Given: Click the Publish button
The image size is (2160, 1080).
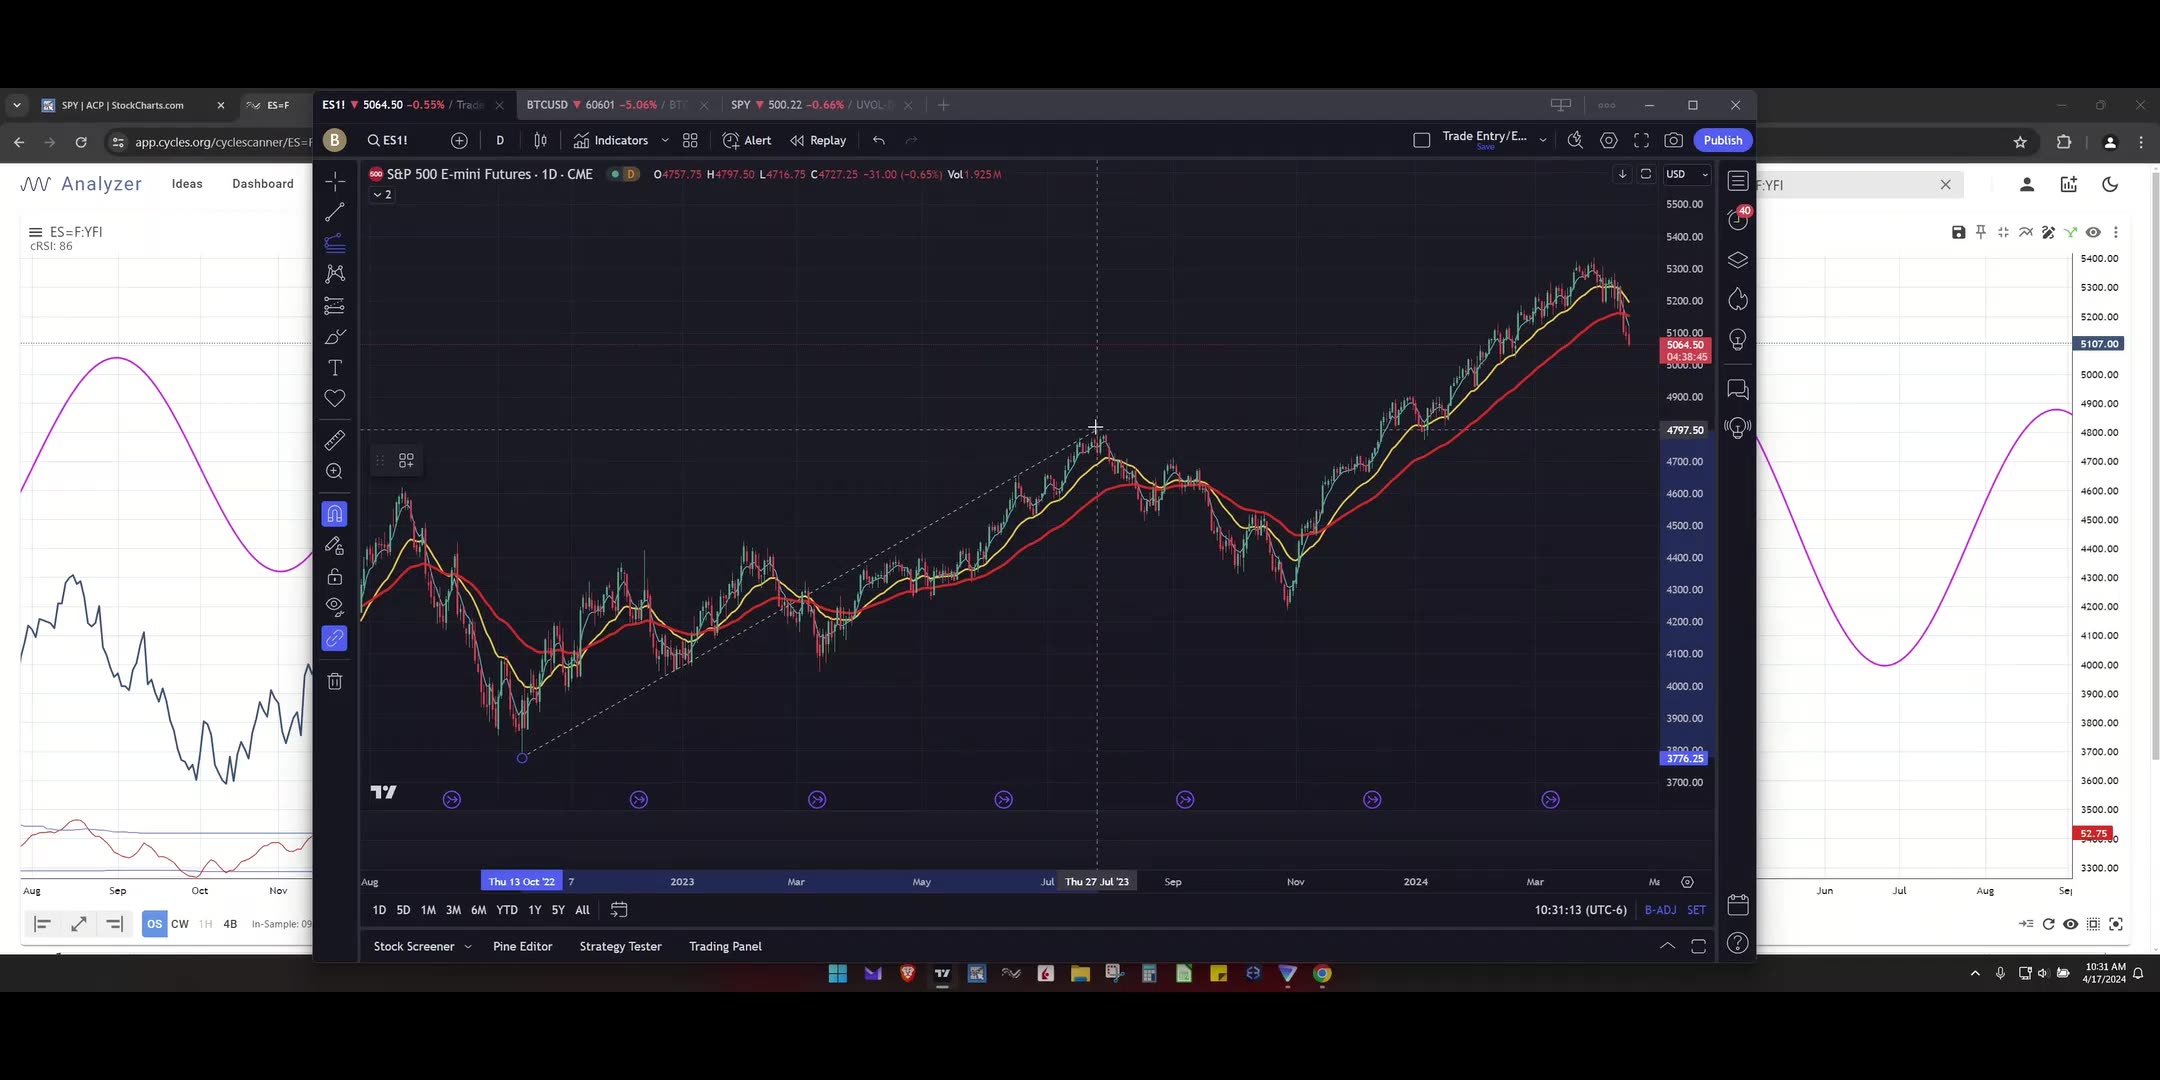Looking at the screenshot, I should click(1722, 140).
